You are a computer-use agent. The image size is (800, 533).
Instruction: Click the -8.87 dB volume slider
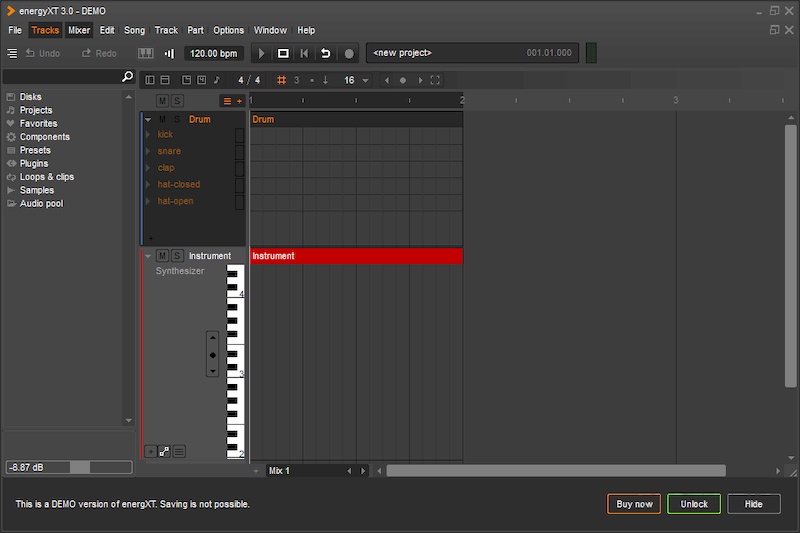(68, 467)
